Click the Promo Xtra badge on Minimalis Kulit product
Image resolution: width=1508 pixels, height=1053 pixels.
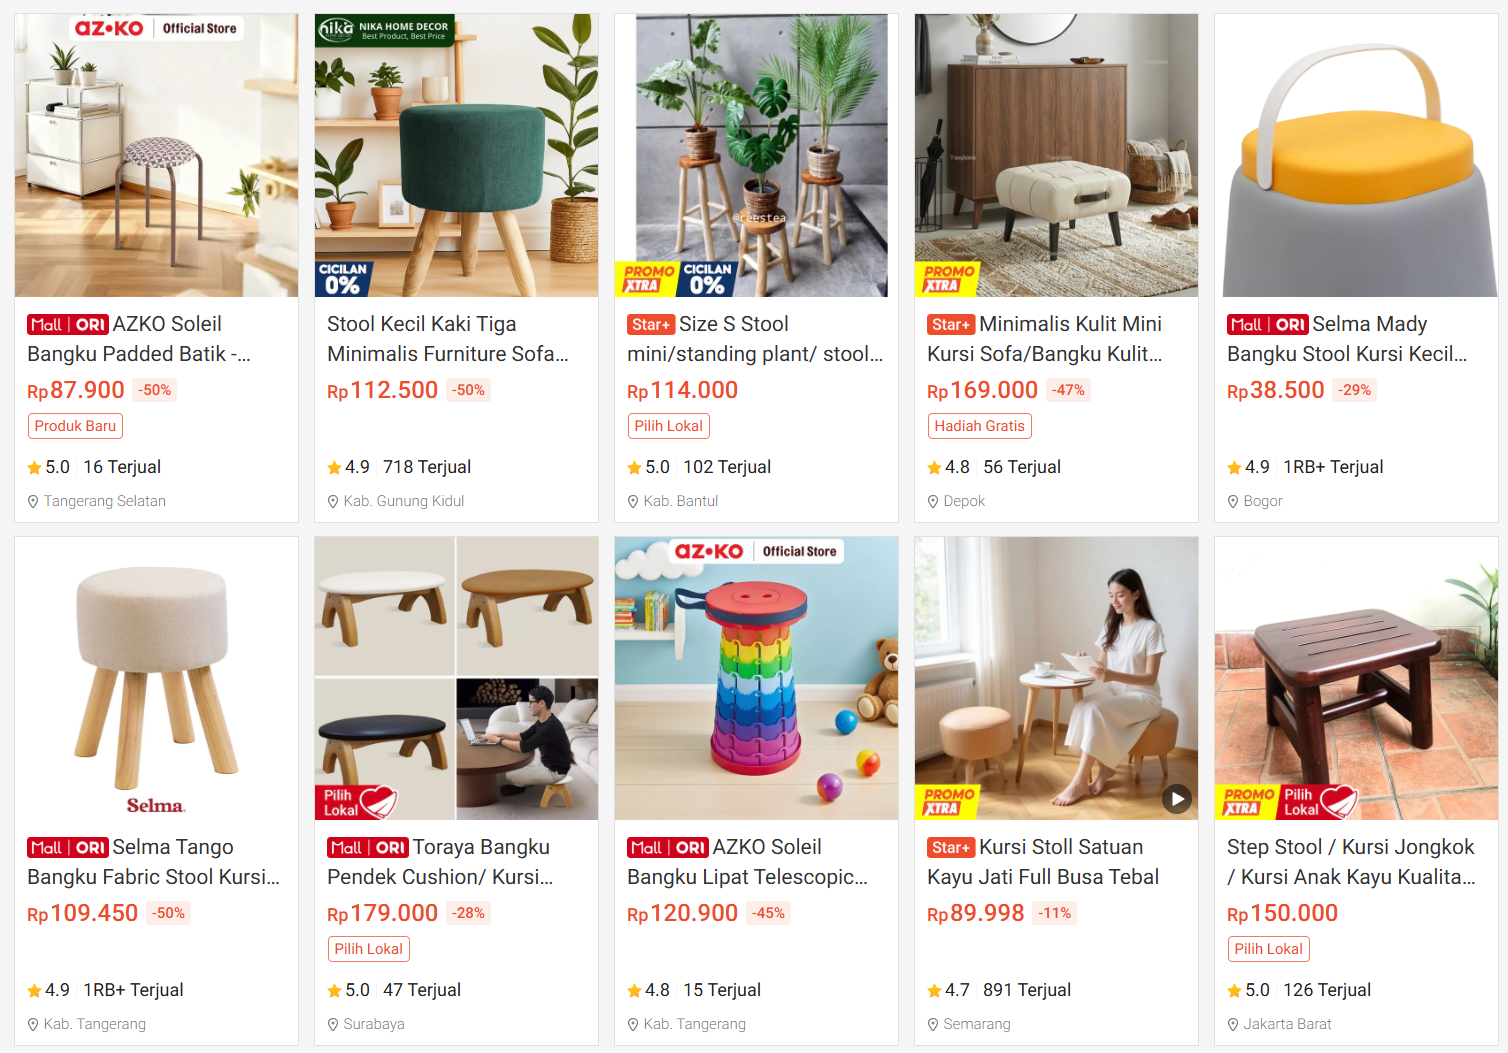pos(946,279)
